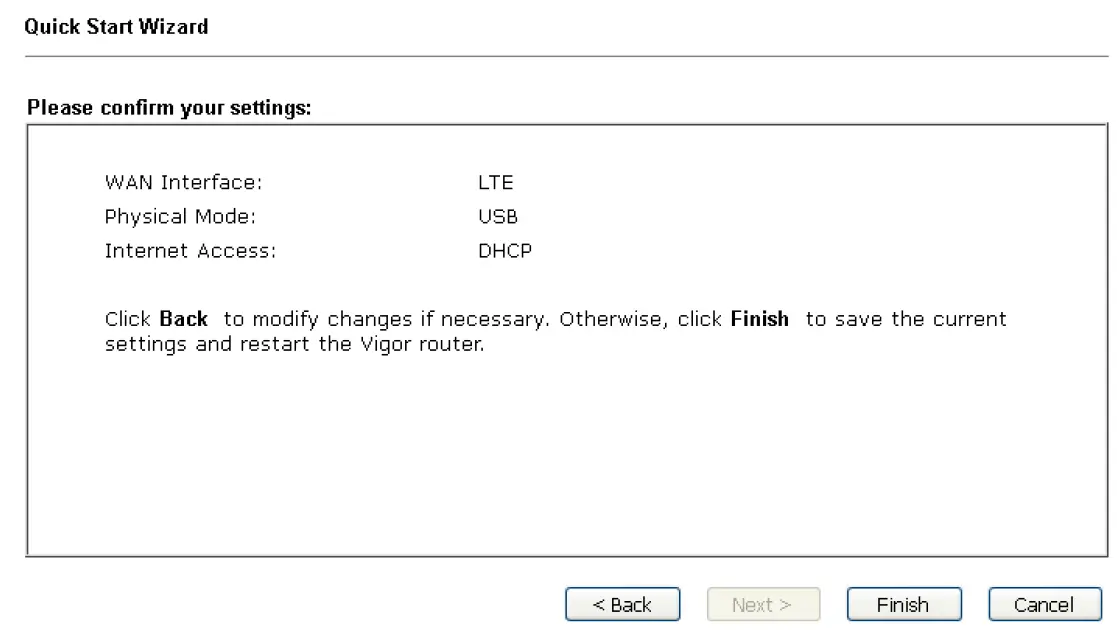Cancel the Quick Start Wizard
The image size is (1117, 637).
point(1044,605)
